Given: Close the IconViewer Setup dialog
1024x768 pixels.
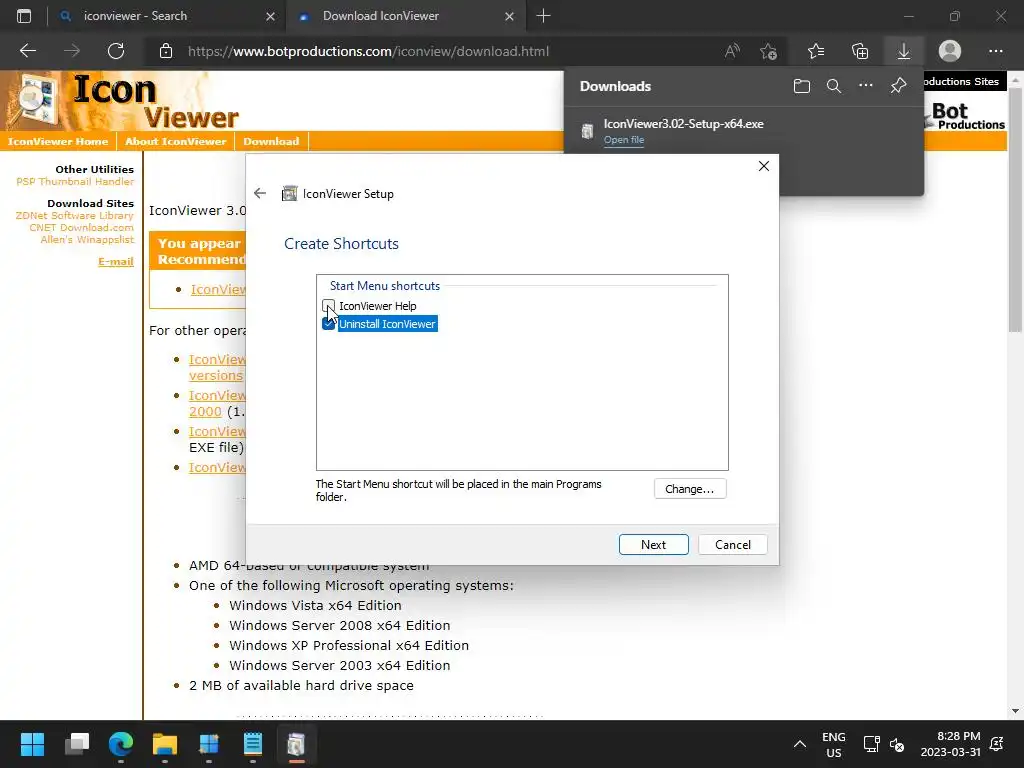Looking at the screenshot, I should 763,166.
